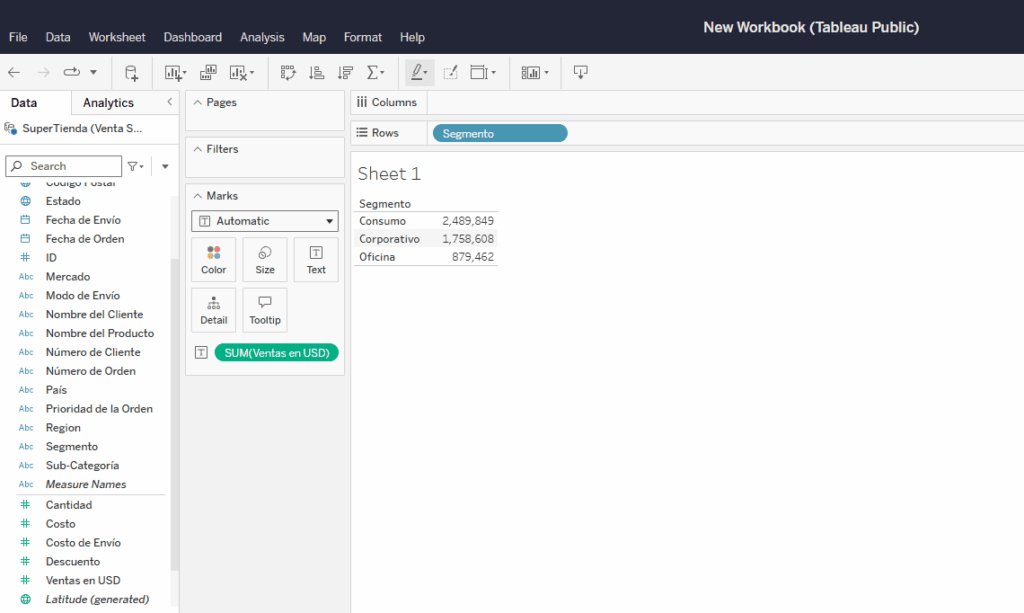Sort ascending using the toolbar icon

[316, 73]
